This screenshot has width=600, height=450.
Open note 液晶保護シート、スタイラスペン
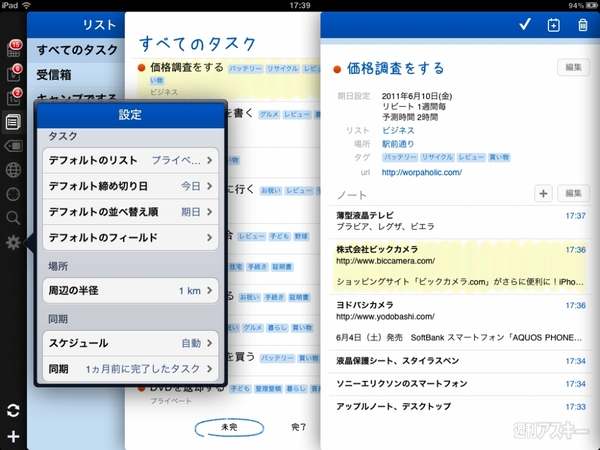tap(459, 361)
